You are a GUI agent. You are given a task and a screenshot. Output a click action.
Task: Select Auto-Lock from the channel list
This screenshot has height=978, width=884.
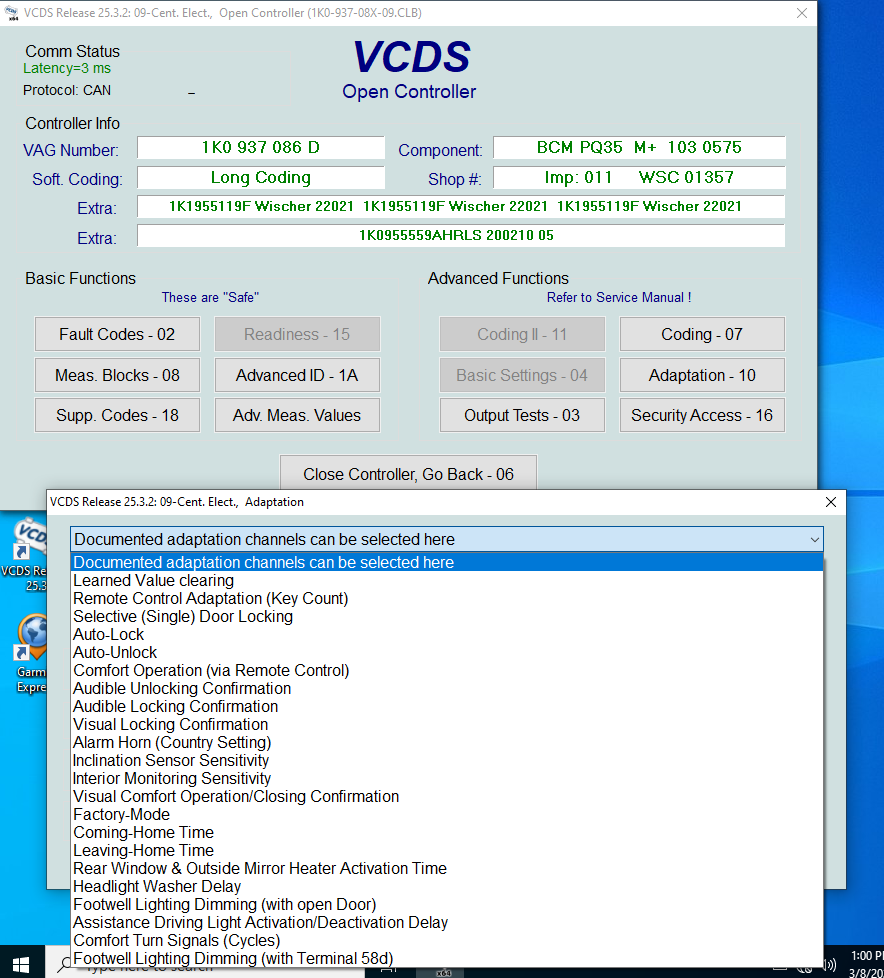pos(108,635)
